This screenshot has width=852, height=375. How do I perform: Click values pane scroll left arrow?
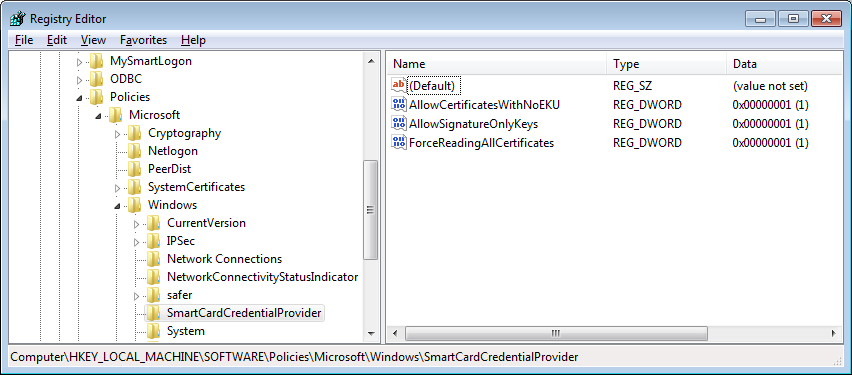[x=396, y=333]
